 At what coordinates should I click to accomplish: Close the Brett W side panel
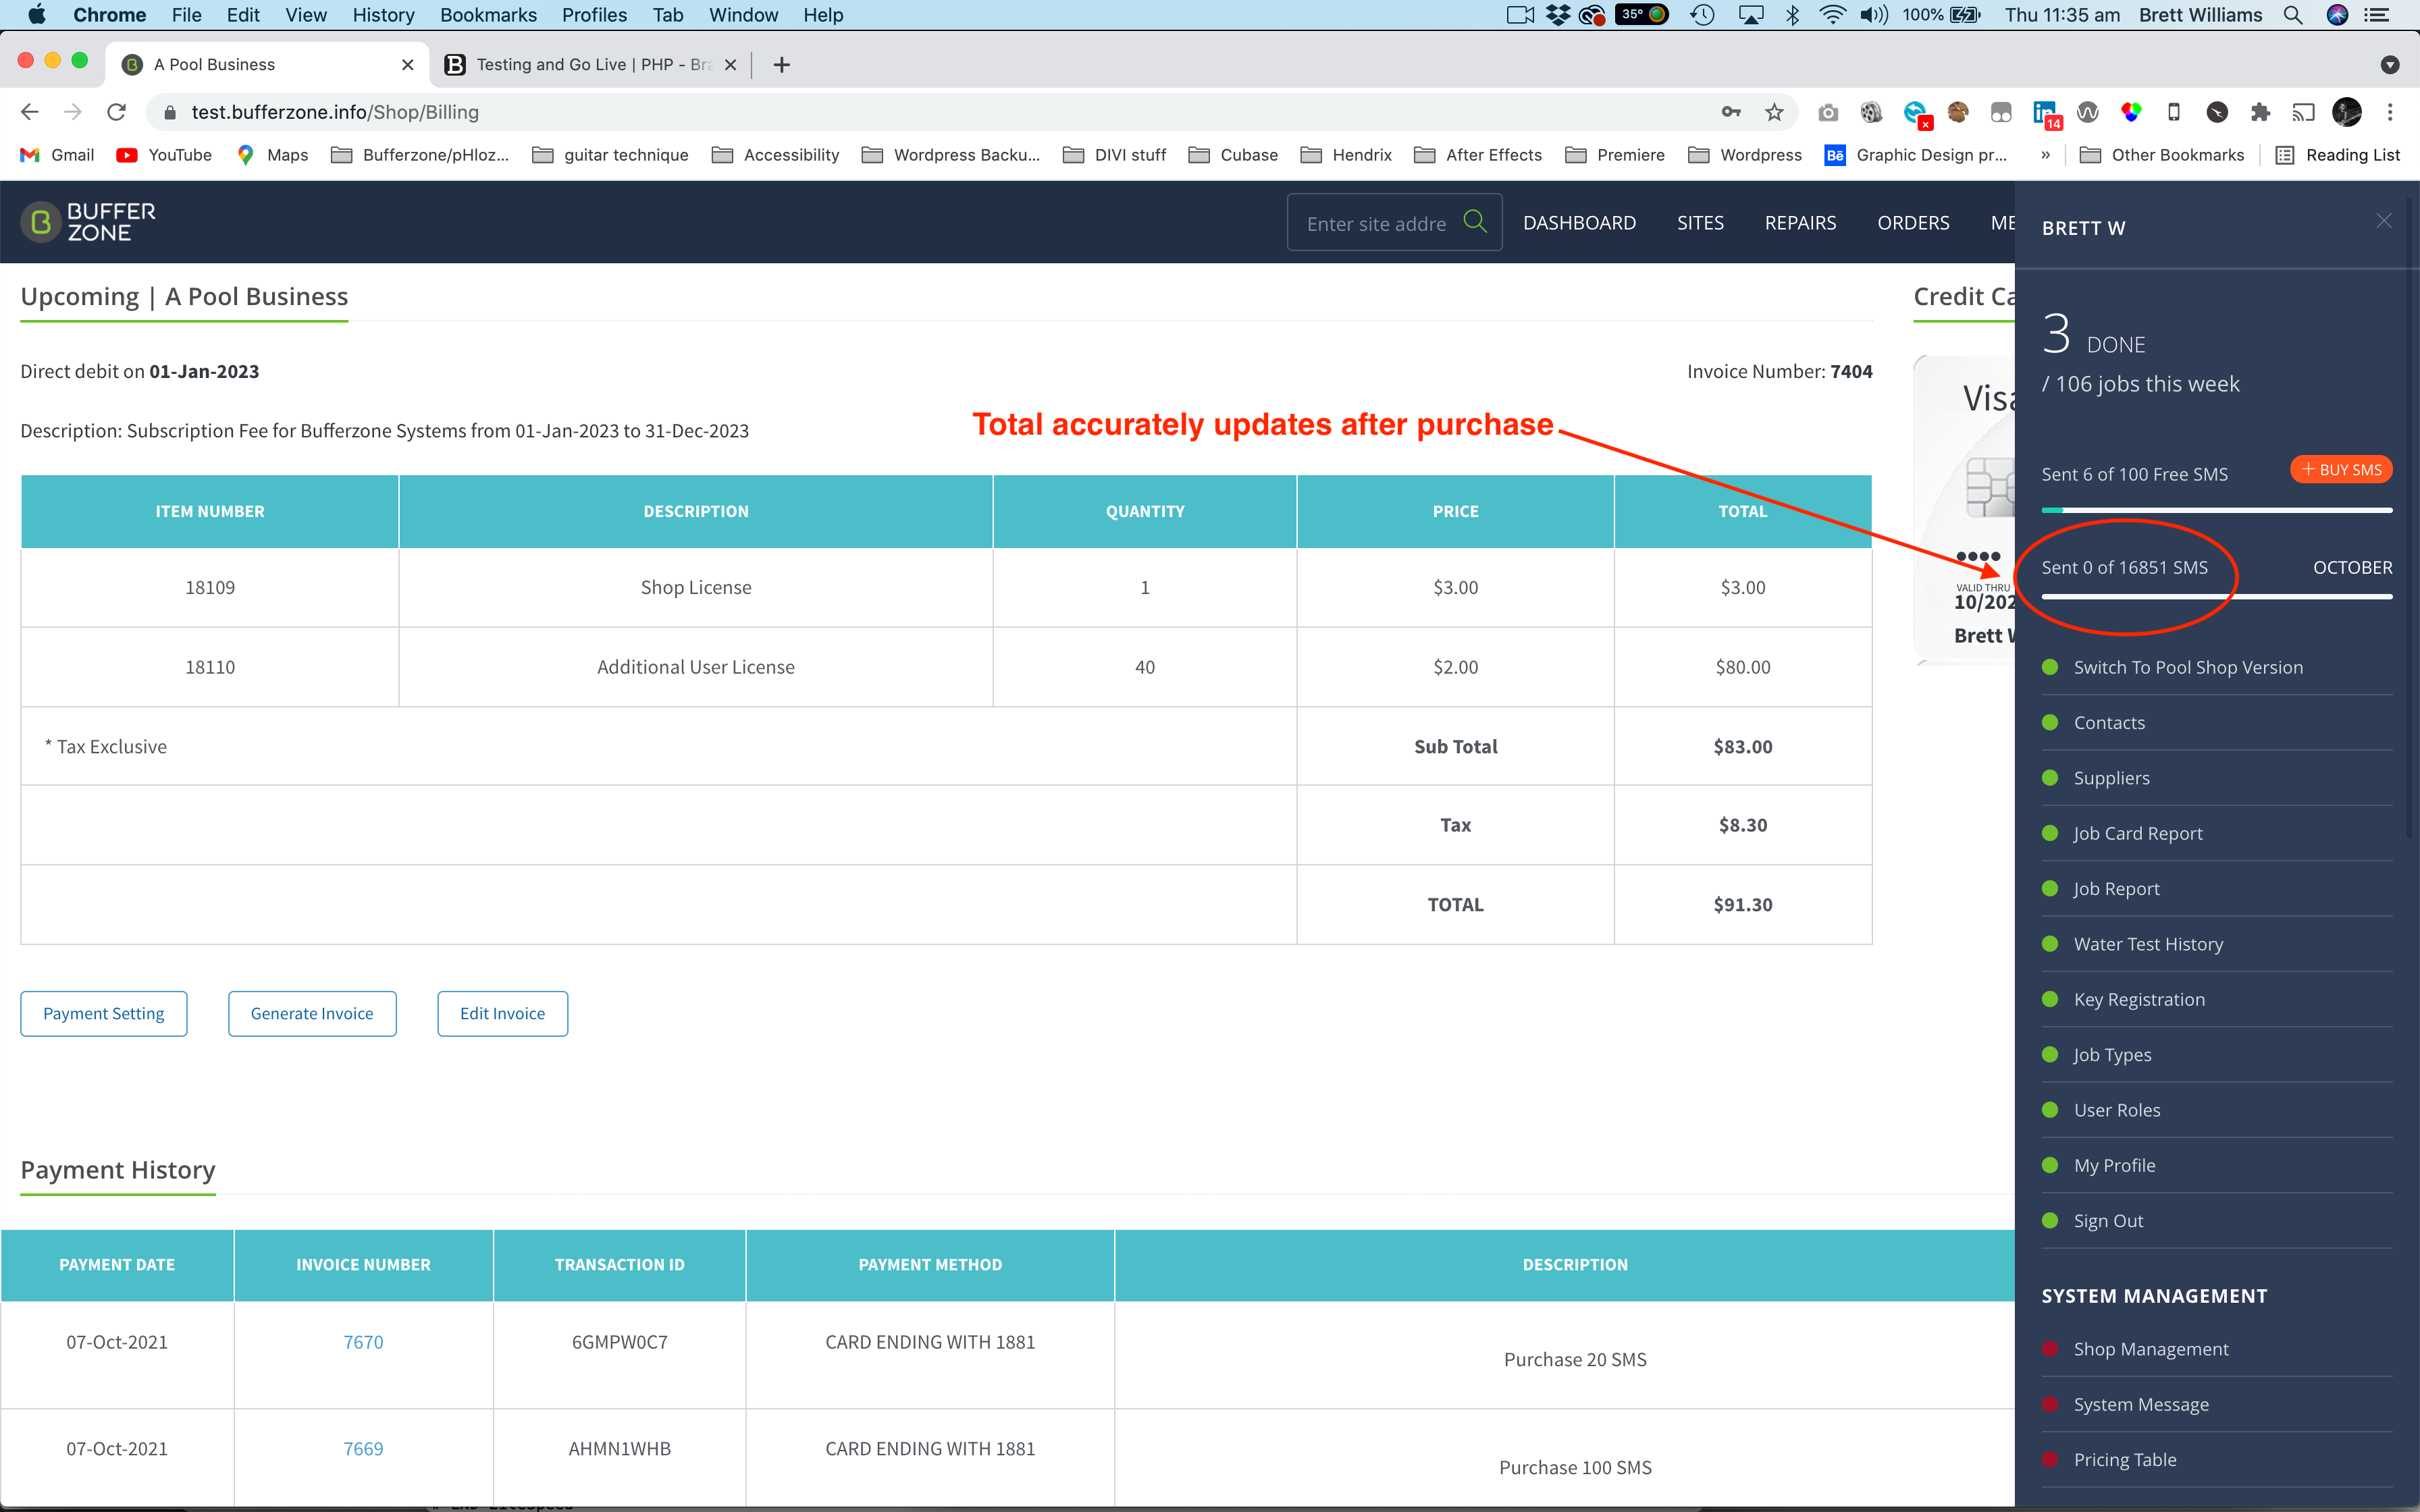[x=2384, y=221]
